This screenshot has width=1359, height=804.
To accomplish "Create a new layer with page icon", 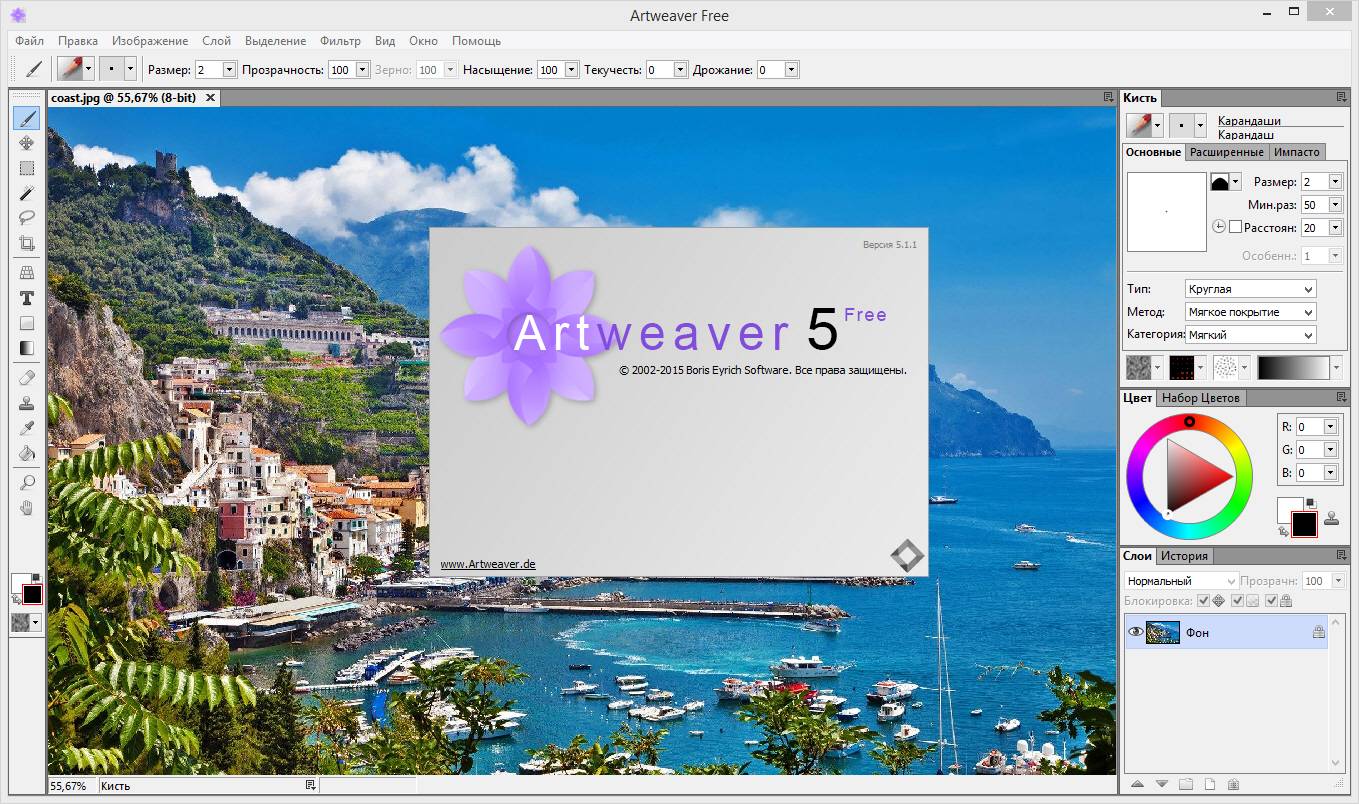I will 1209,784.
